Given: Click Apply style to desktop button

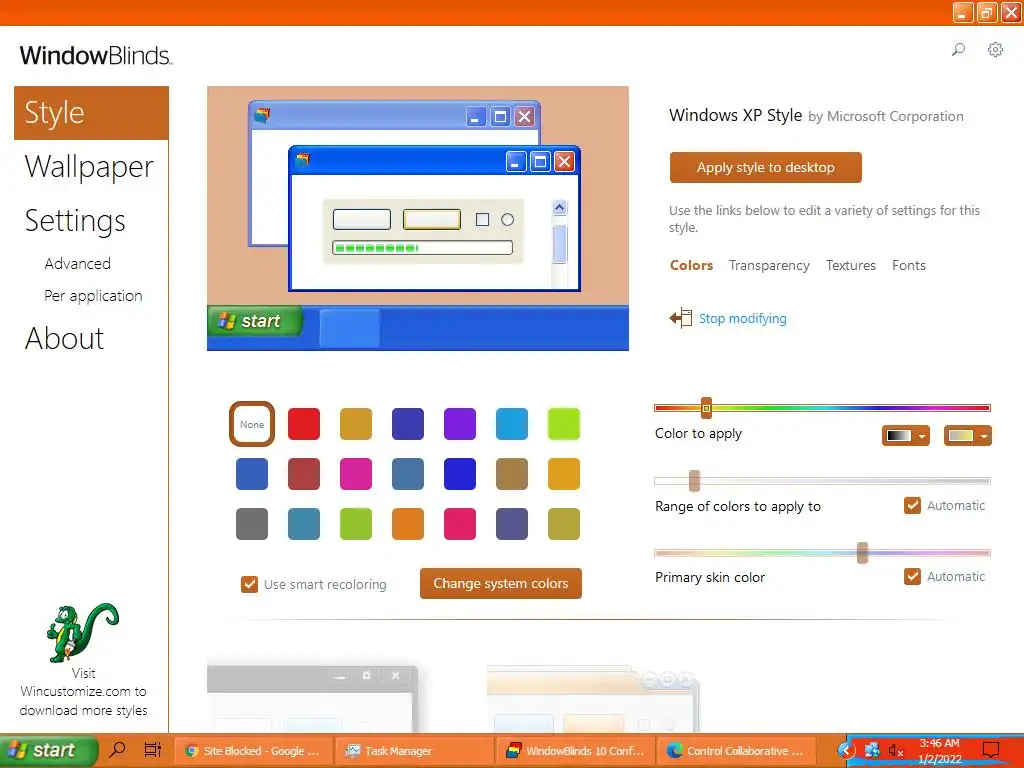Looking at the screenshot, I should coord(765,167).
